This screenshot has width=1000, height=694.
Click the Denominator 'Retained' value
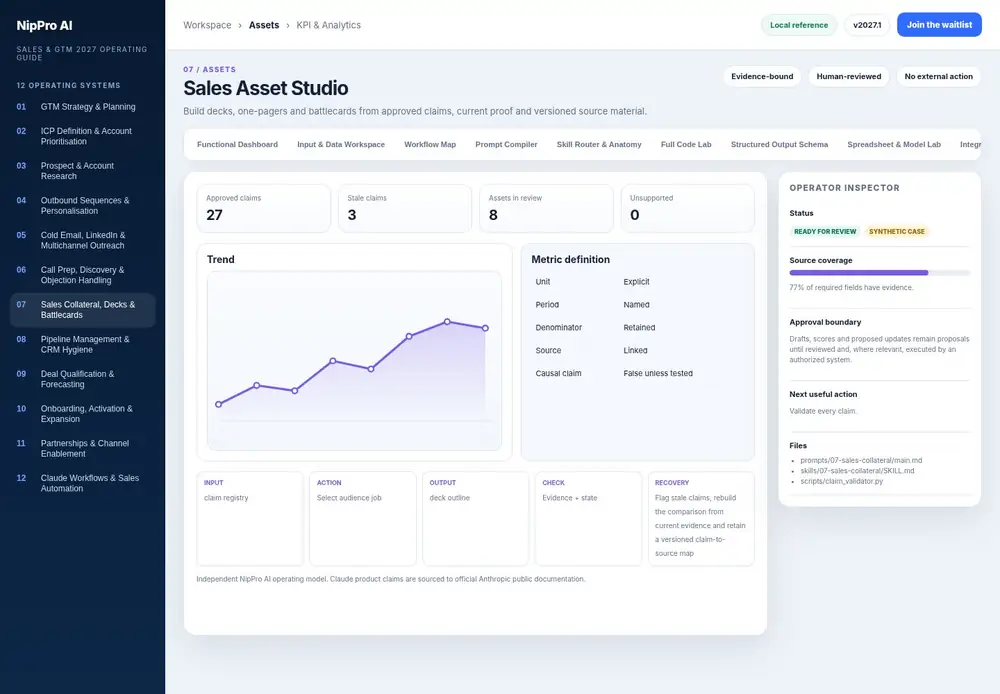pos(639,327)
